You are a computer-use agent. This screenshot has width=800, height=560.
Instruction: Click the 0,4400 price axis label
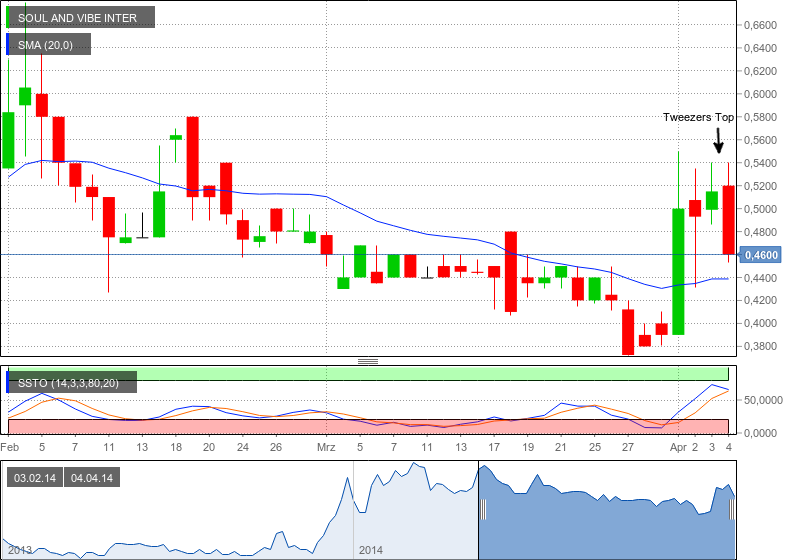click(x=760, y=278)
